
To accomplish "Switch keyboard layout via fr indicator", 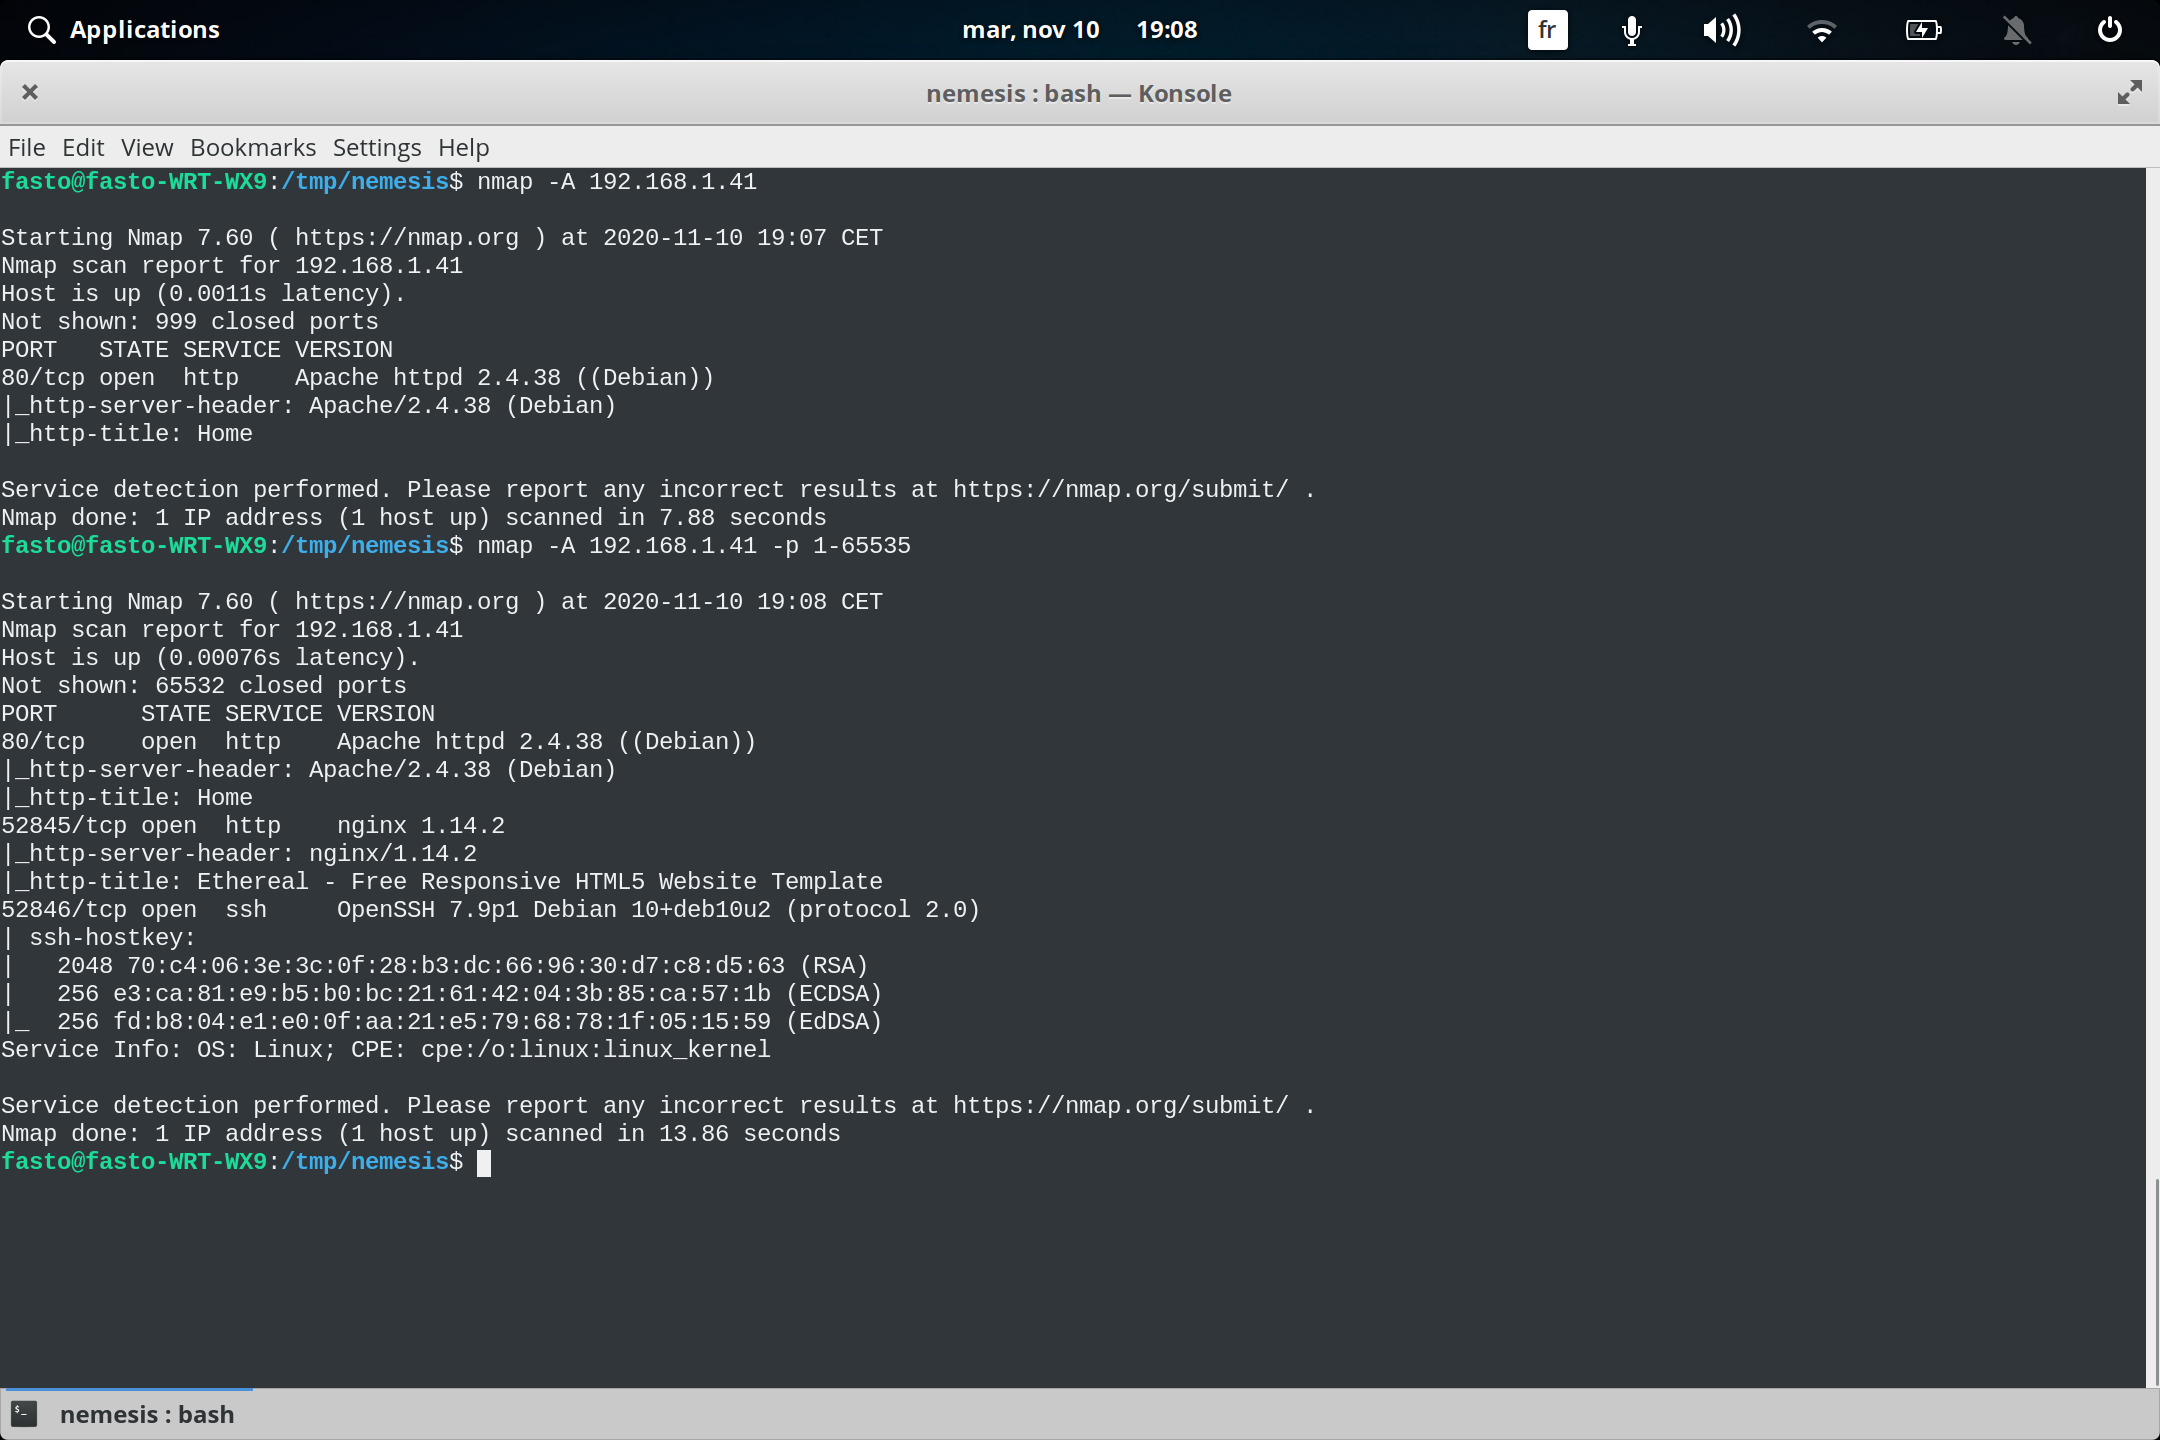I will coord(1546,30).
